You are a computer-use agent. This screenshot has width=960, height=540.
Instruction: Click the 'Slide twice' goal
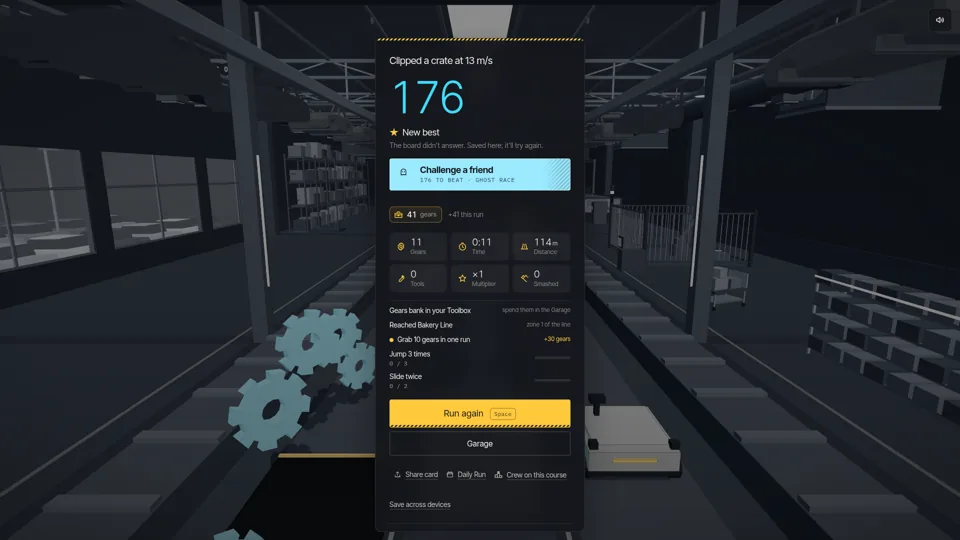coord(405,377)
